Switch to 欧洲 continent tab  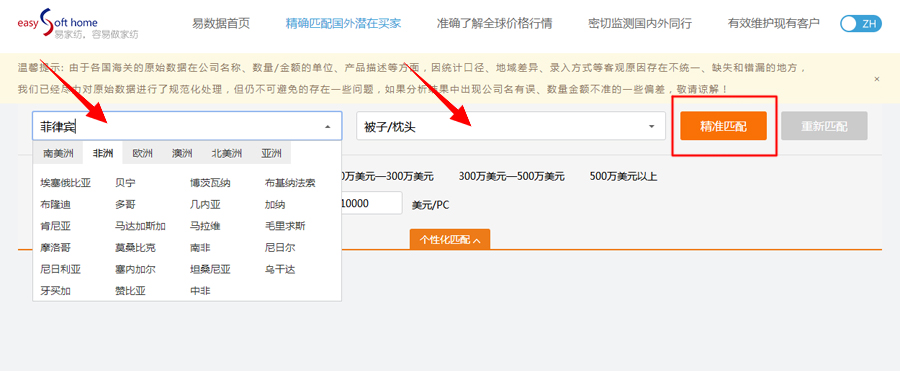coord(142,153)
